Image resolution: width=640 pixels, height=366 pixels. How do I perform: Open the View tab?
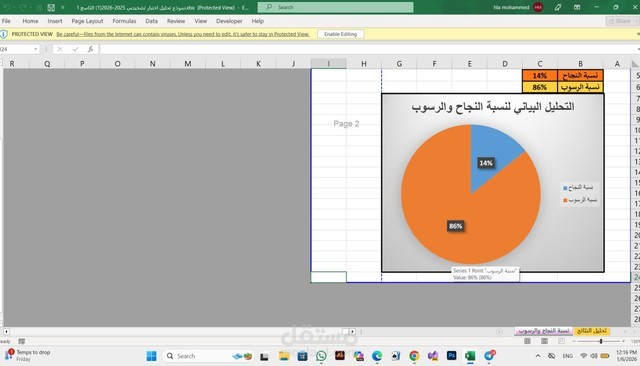[x=200, y=21]
